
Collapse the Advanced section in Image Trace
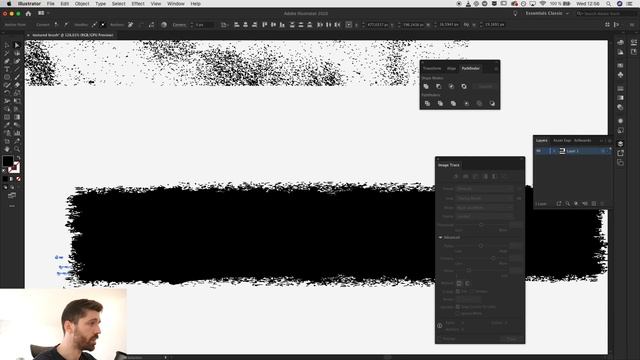(x=440, y=238)
